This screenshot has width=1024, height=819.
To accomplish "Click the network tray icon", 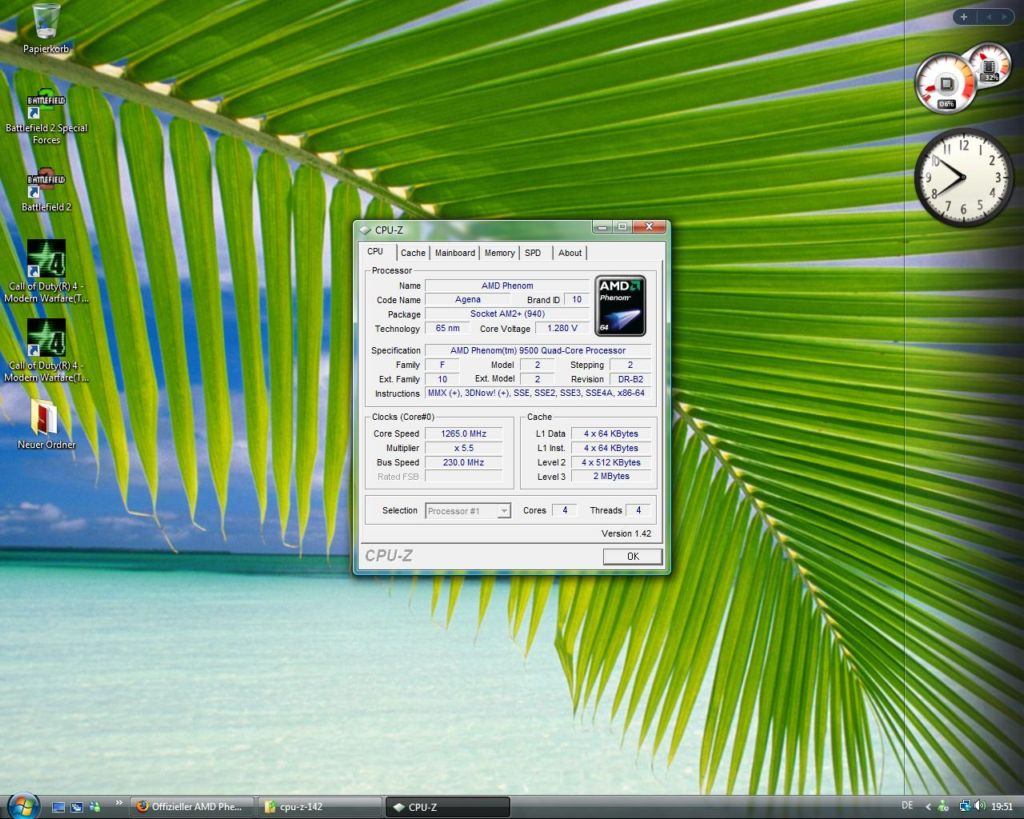I will point(965,807).
